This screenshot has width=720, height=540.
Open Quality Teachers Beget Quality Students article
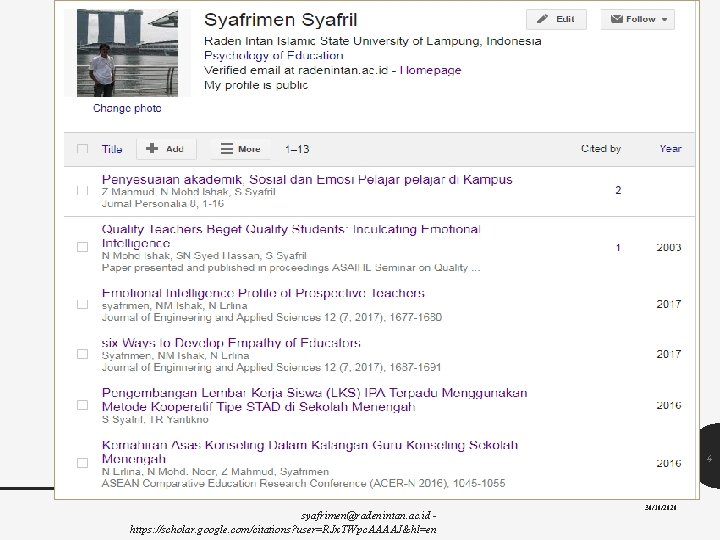point(291,236)
